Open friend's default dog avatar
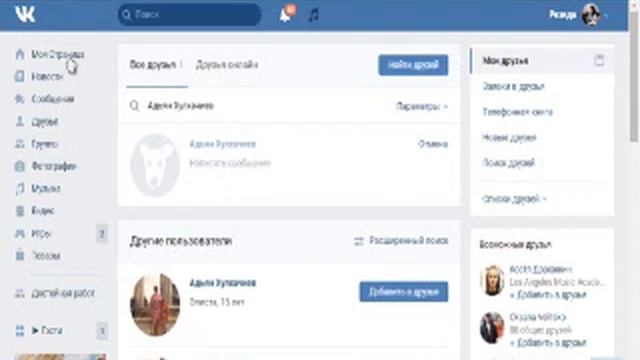 pos(155,165)
